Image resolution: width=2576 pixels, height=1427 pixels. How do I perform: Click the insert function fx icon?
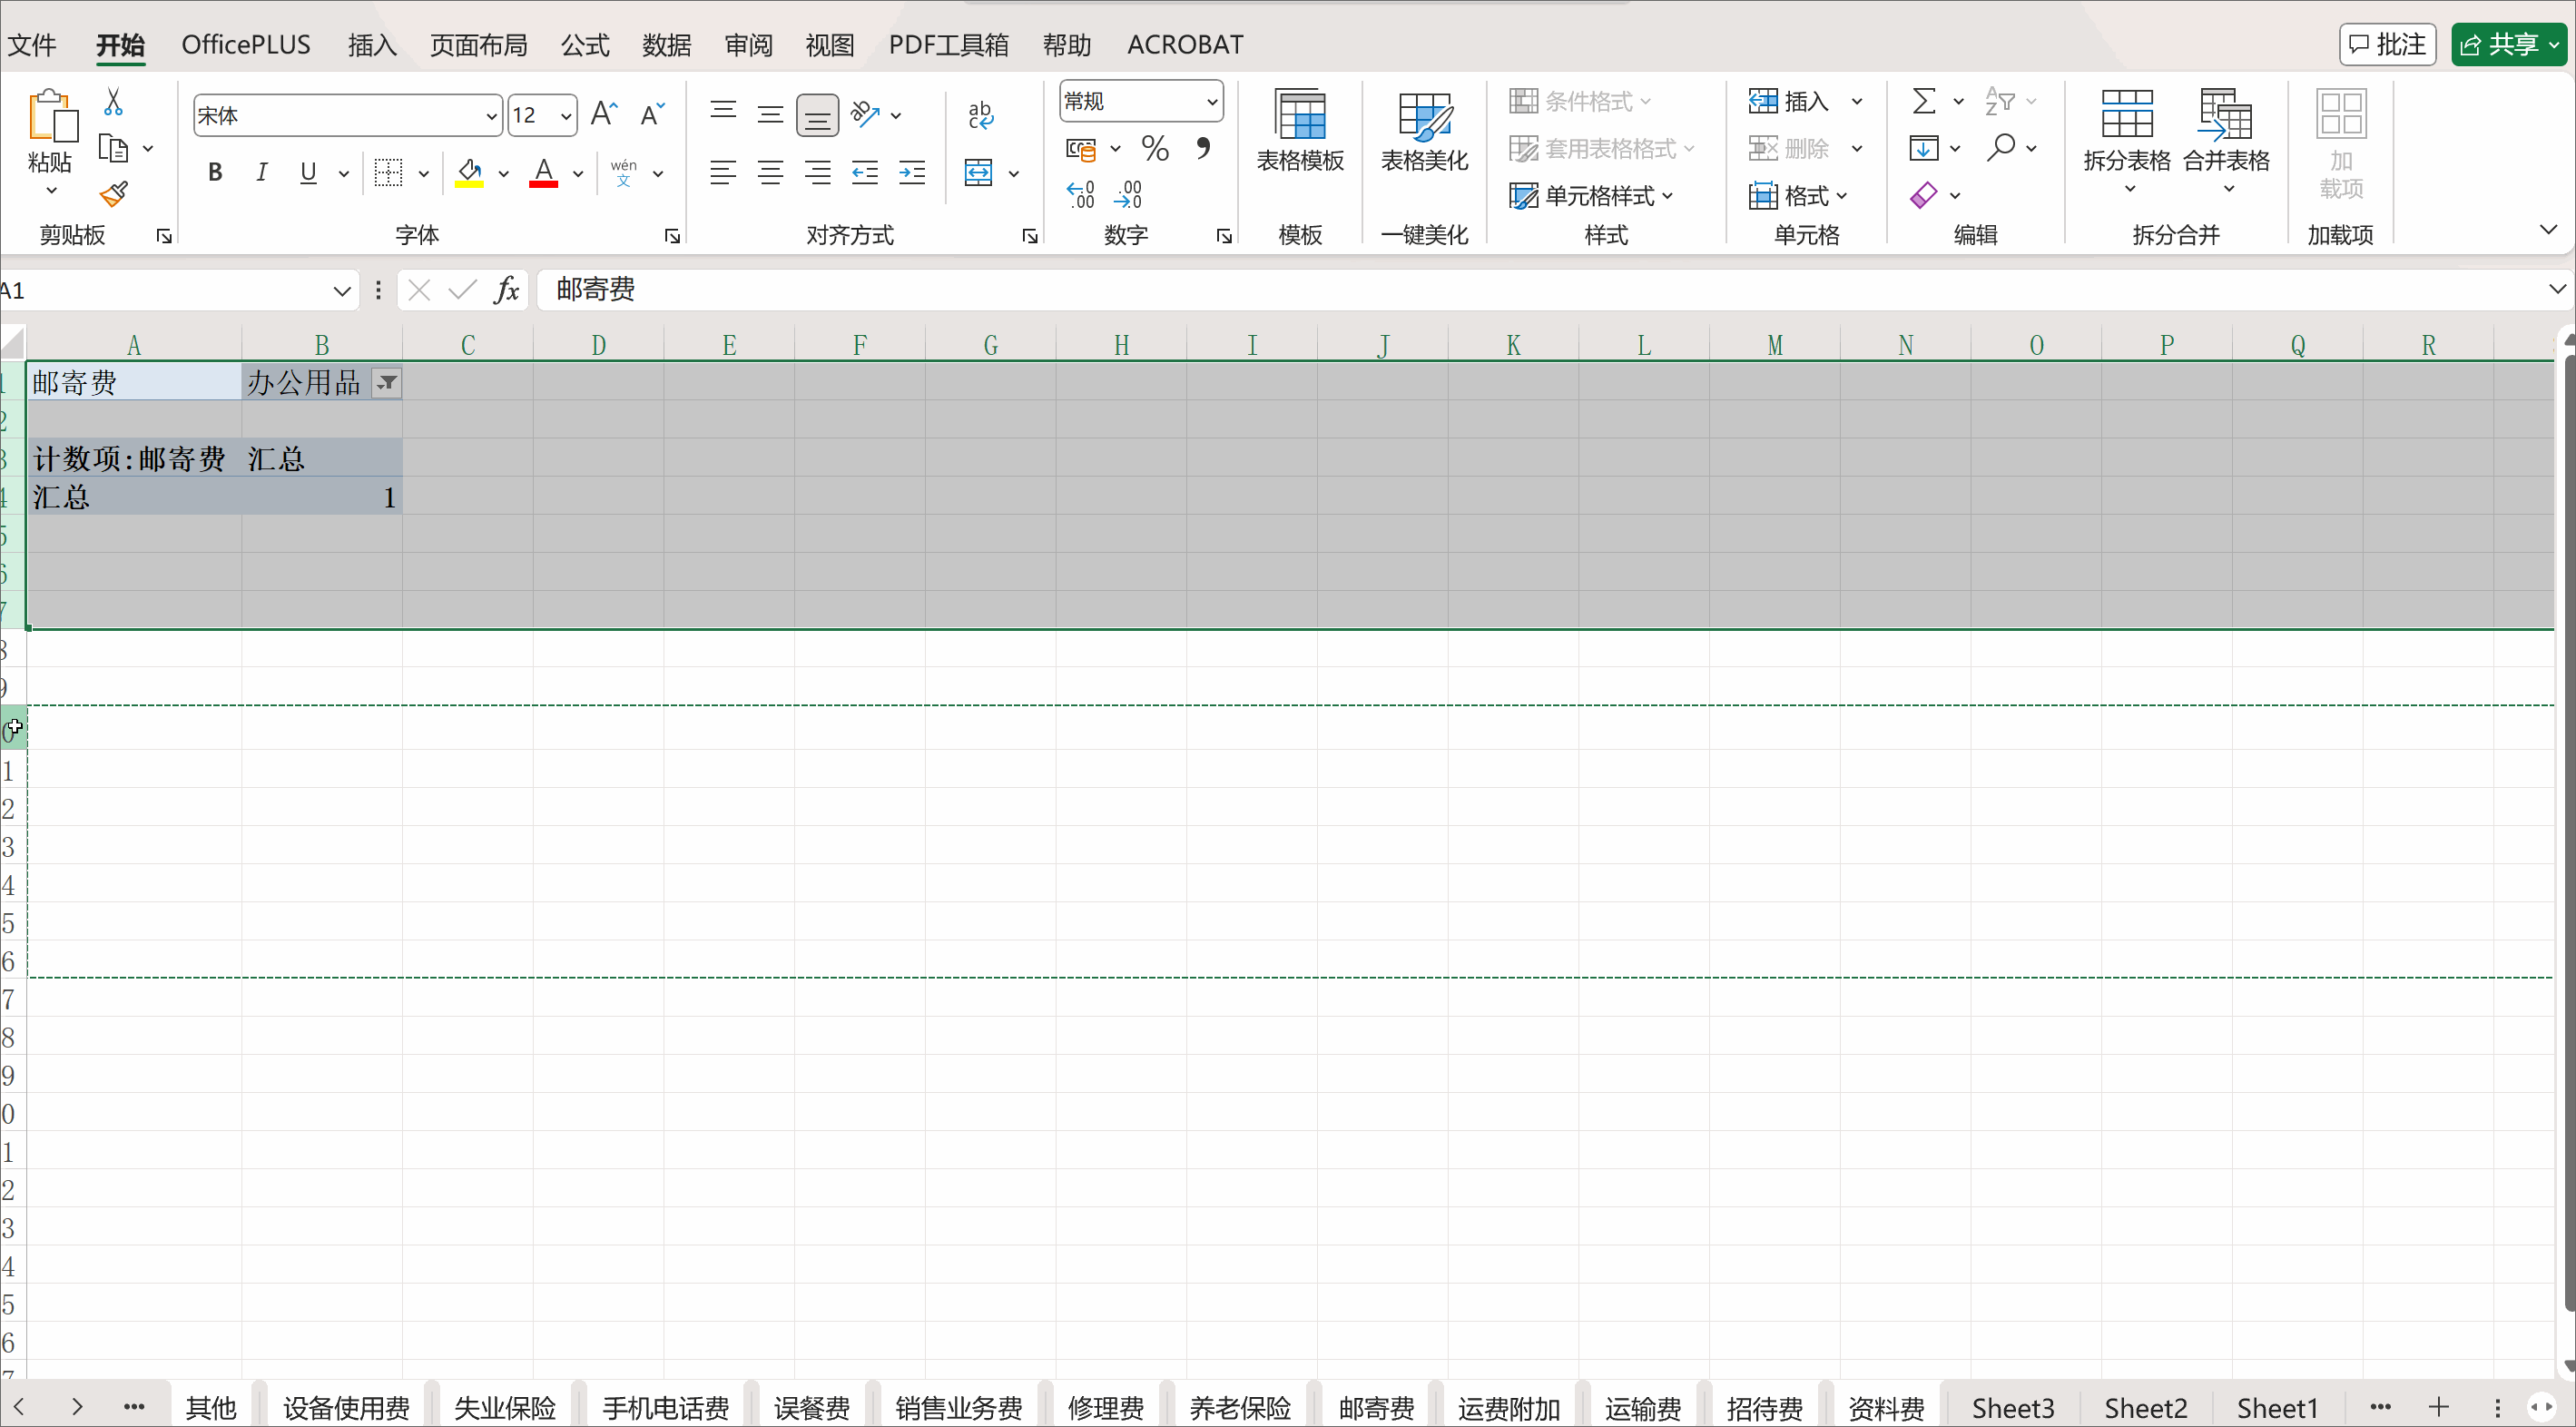[x=507, y=290]
